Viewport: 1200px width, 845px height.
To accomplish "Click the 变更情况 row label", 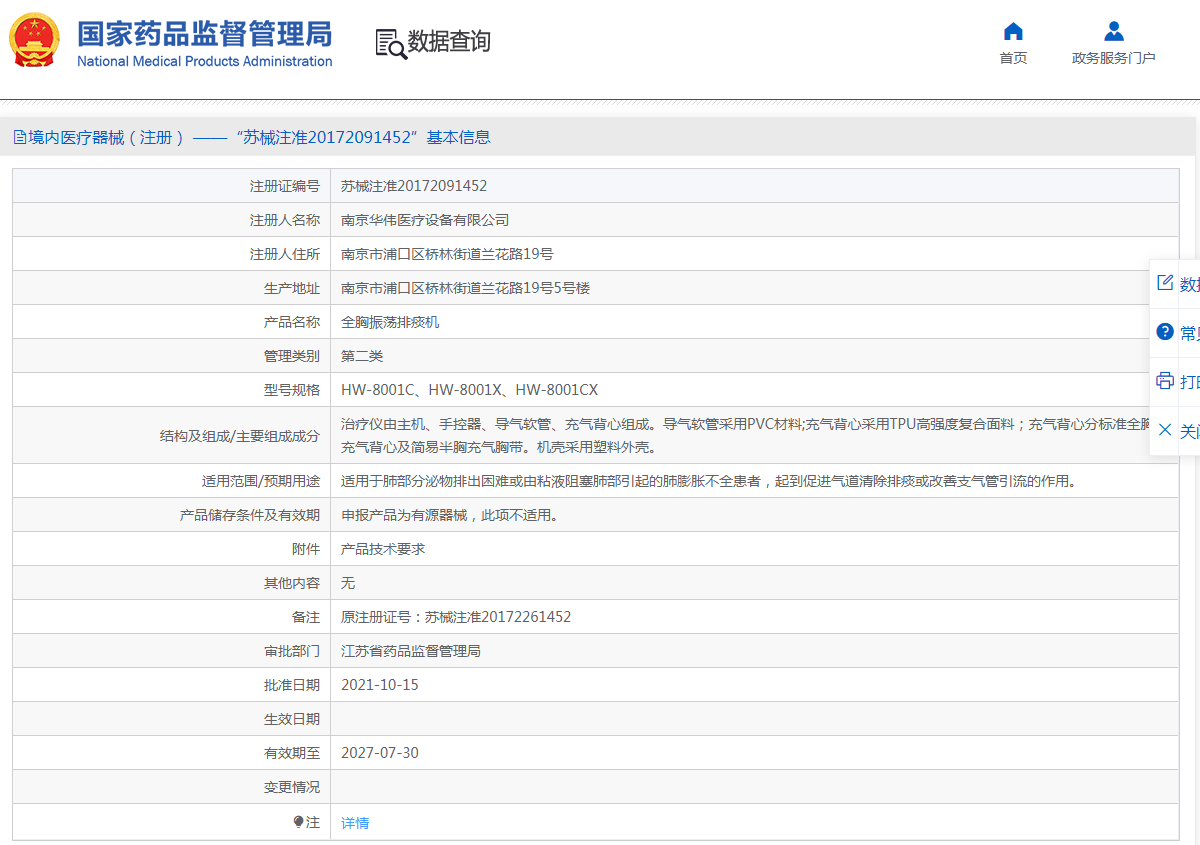I will (x=292, y=787).
